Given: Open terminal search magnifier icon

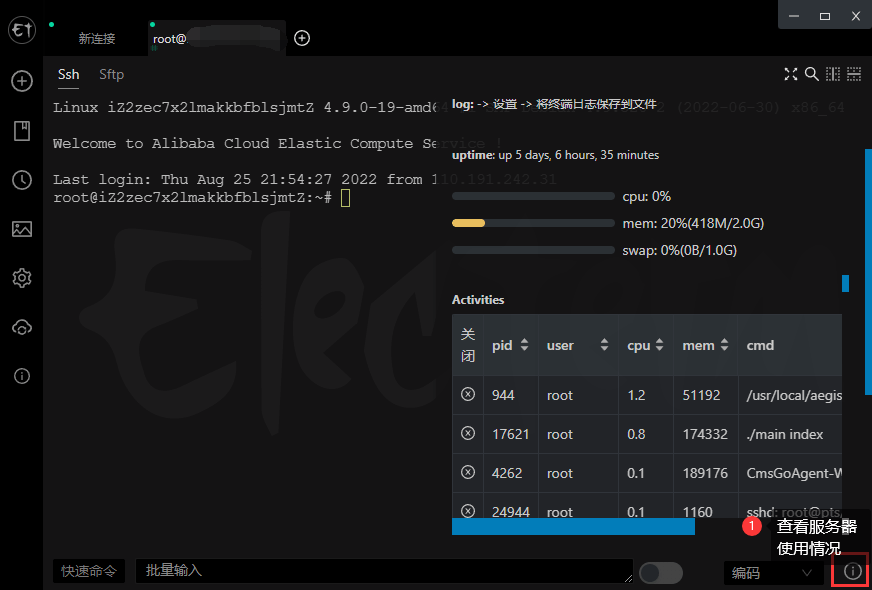Looking at the screenshot, I should [812, 74].
